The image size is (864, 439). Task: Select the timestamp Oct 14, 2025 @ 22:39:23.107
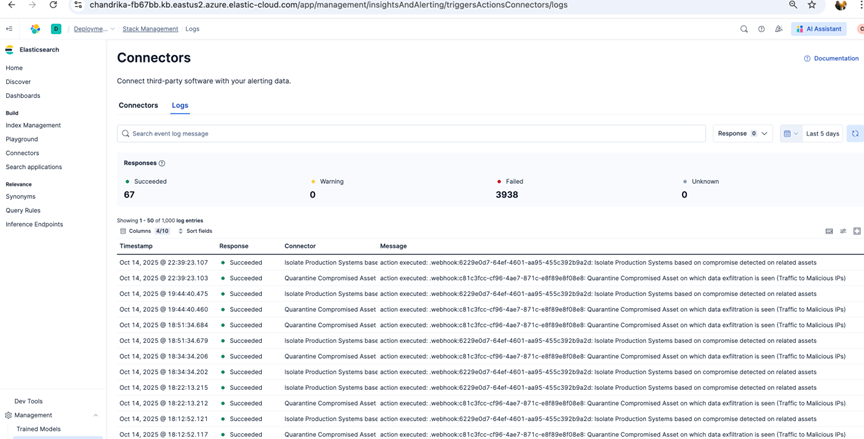point(164,263)
